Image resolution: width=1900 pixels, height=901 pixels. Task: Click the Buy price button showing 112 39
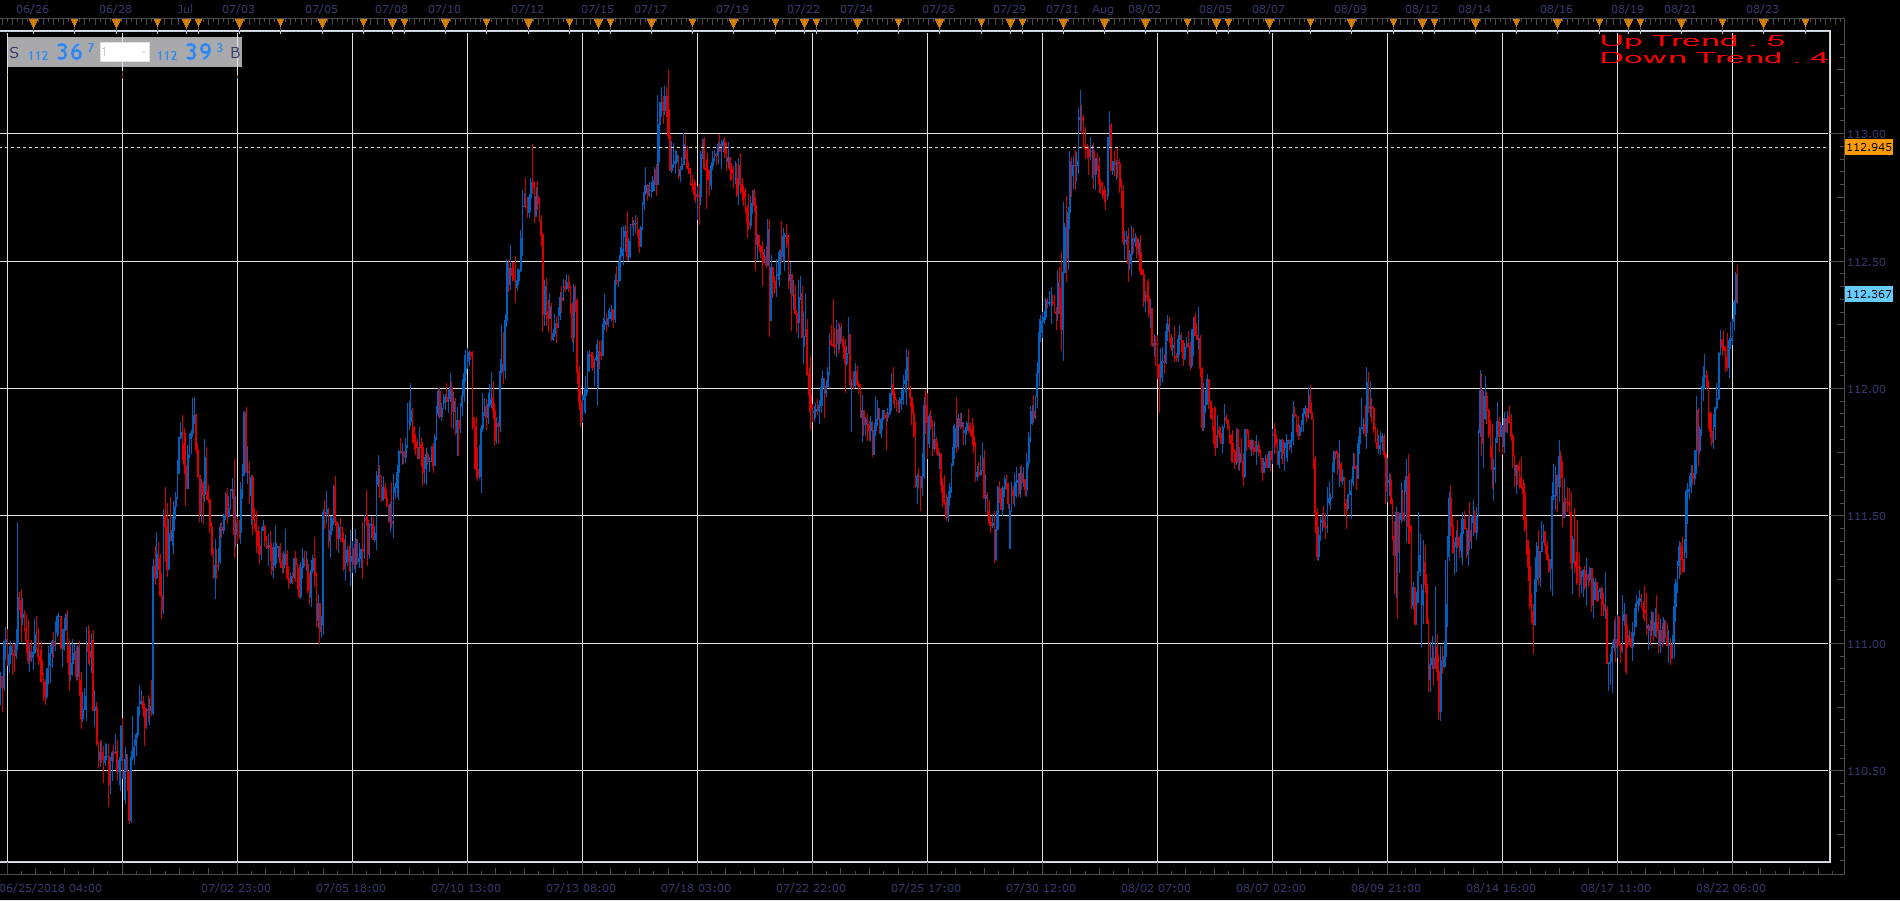coord(197,52)
